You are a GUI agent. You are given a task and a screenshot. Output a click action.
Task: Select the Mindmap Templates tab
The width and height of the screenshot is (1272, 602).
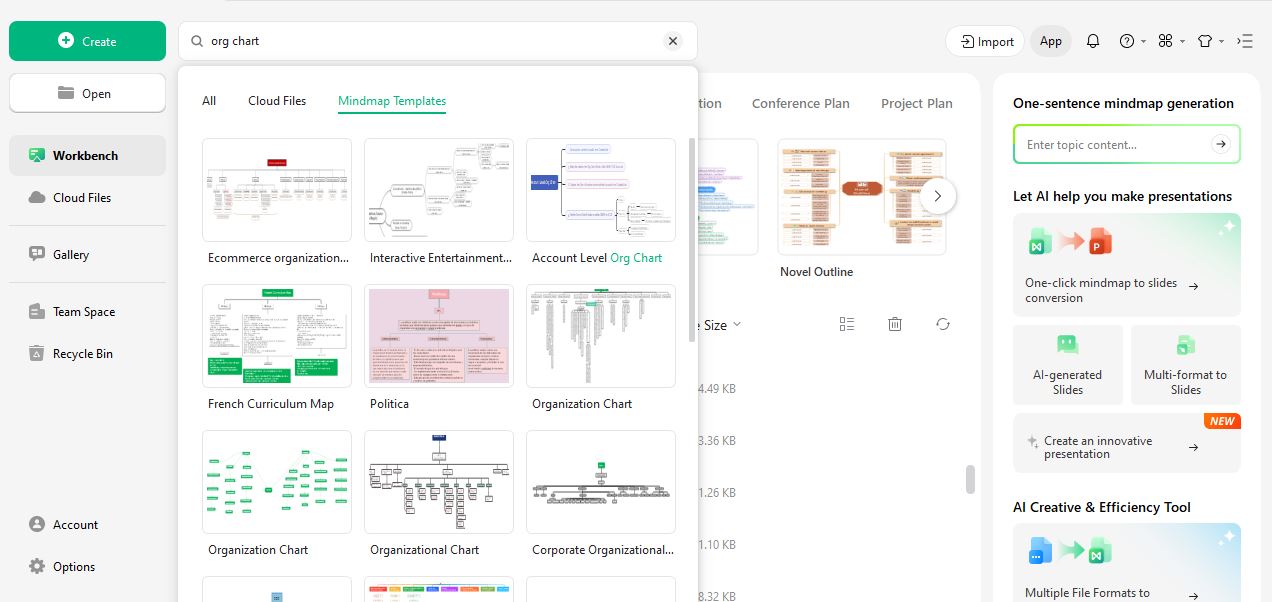pos(392,101)
